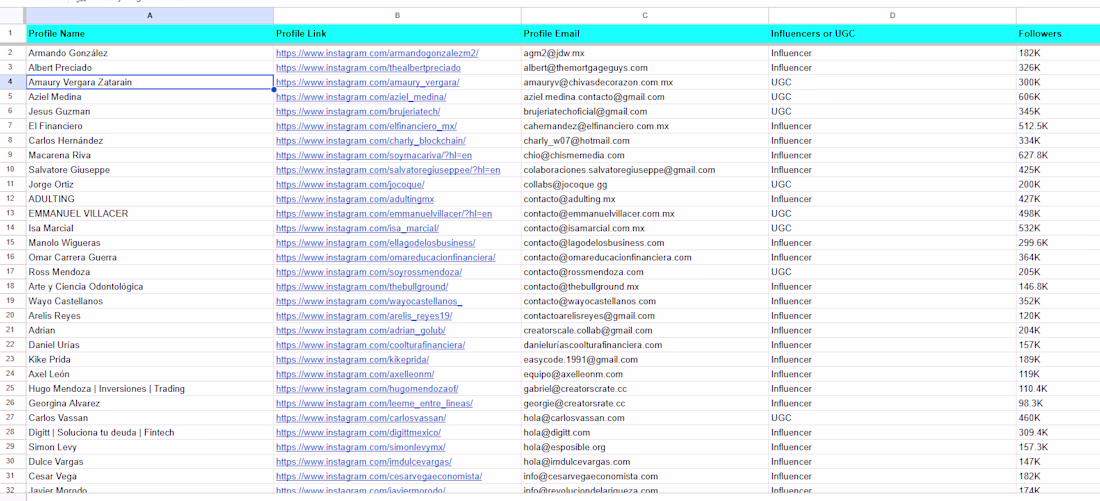Screen dimensions: 1100x501
Task: Open the omareducacionfinanciera Instagram link
Action: tap(386, 258)
